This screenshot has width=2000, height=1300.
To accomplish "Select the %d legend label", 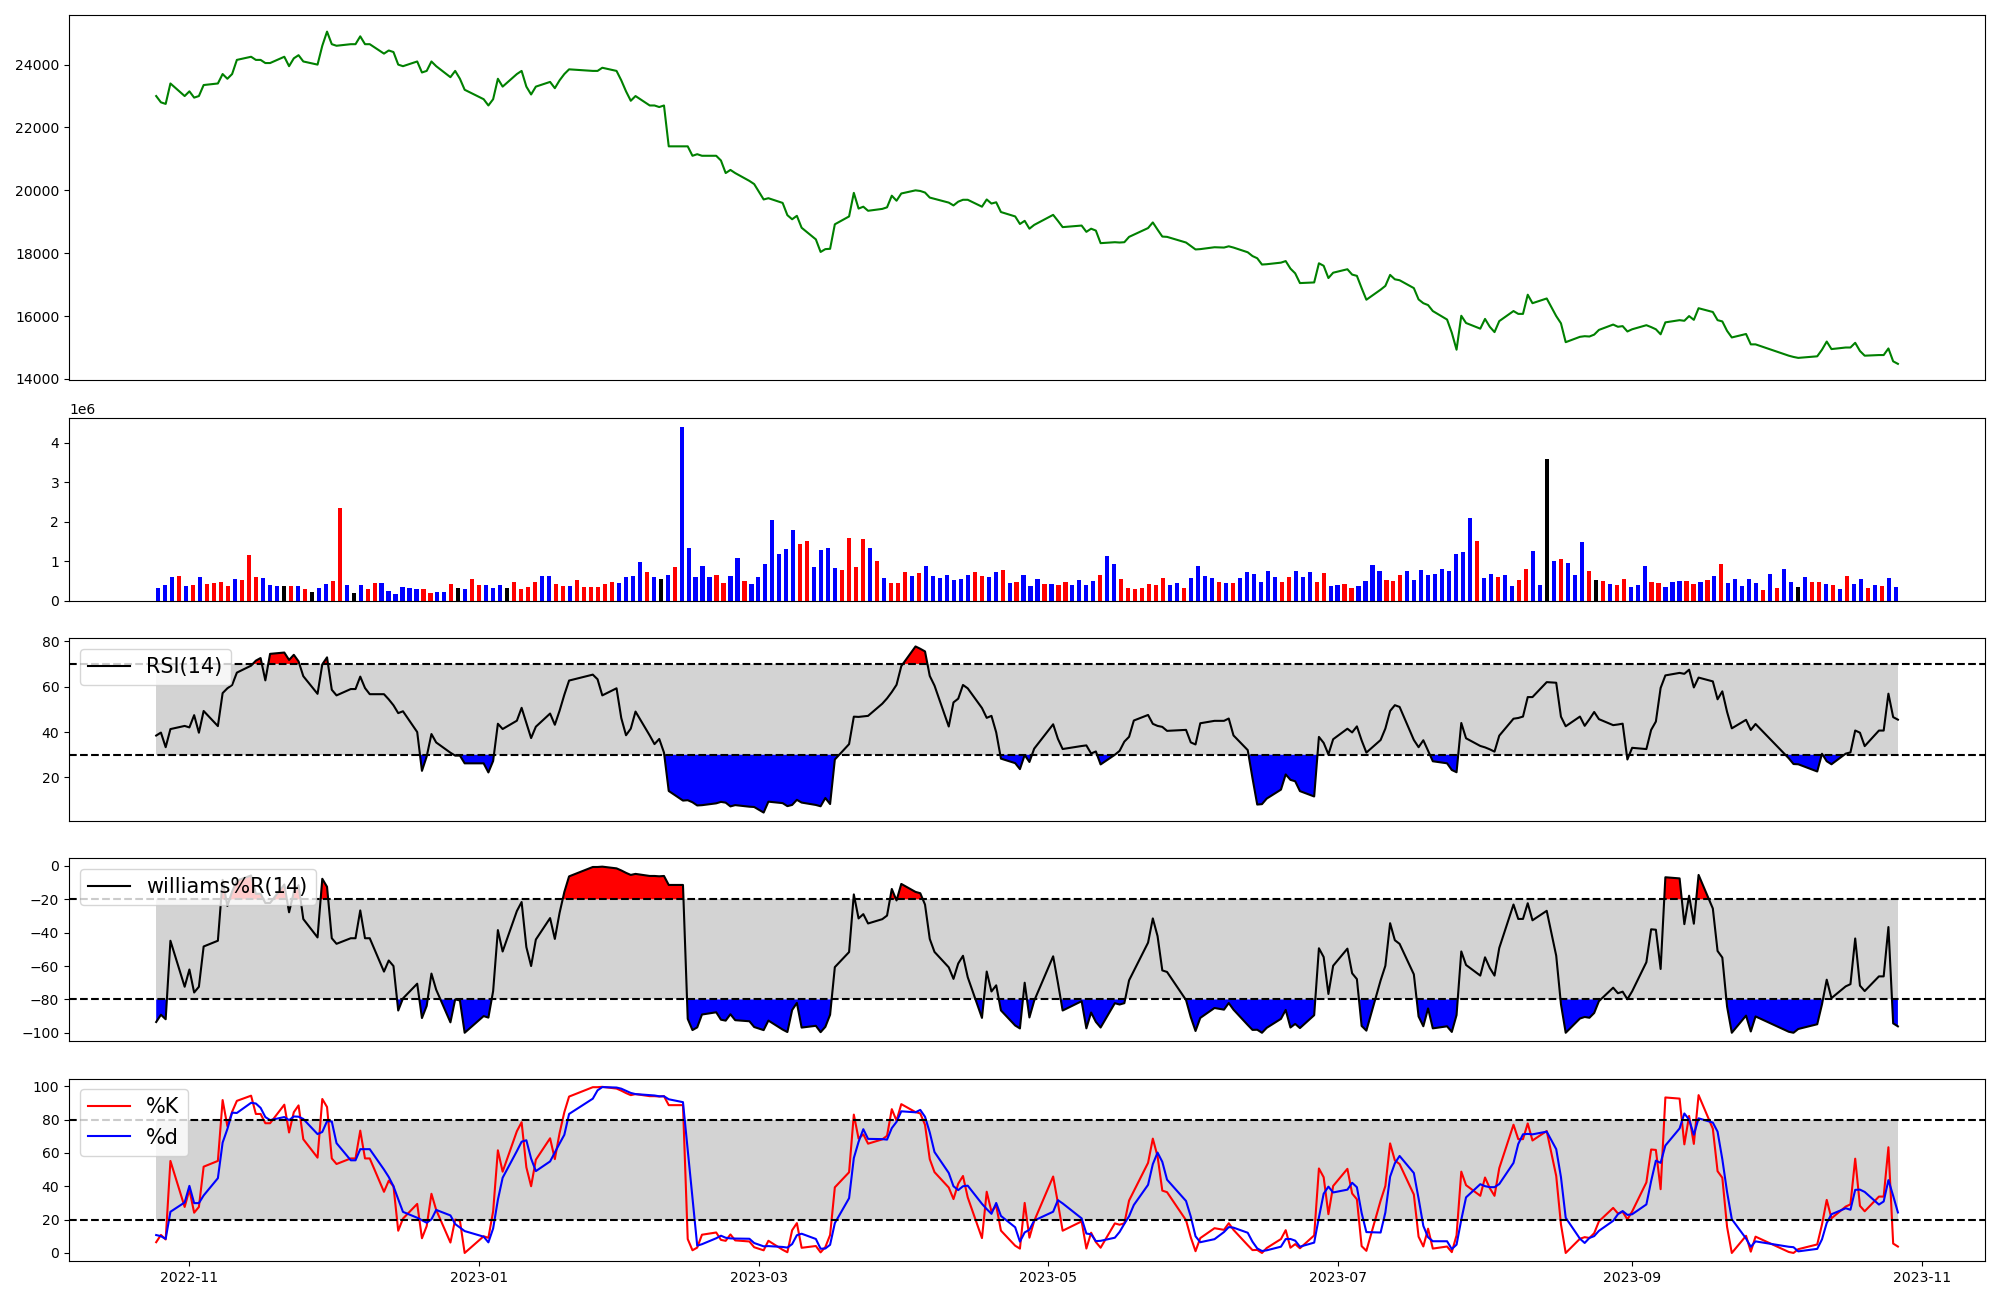I will pos(162,1137).
